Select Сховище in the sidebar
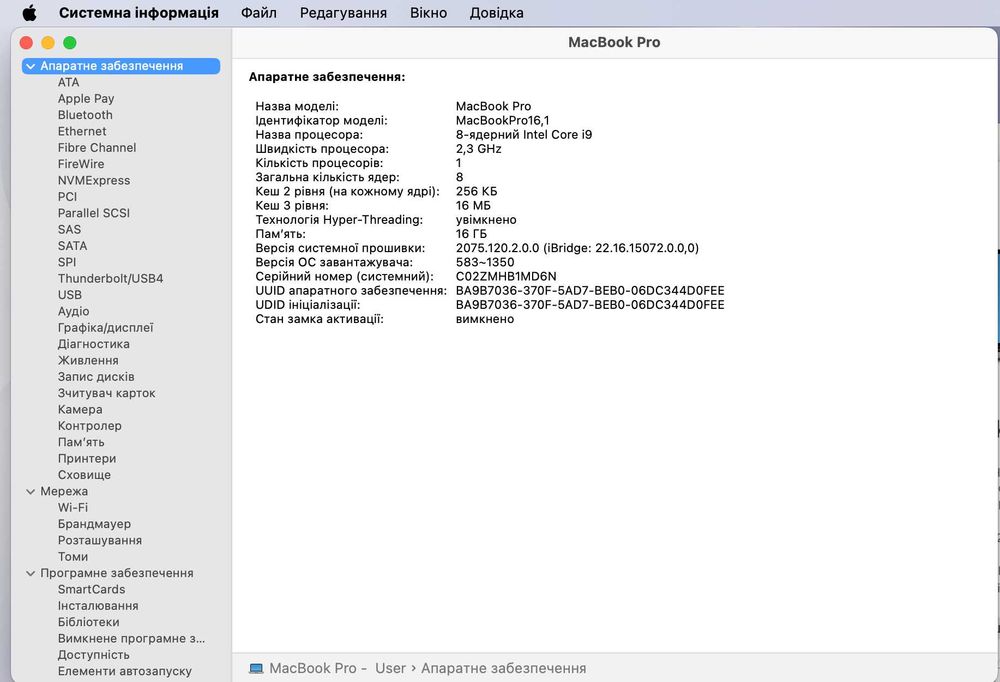 click(84, 475)
